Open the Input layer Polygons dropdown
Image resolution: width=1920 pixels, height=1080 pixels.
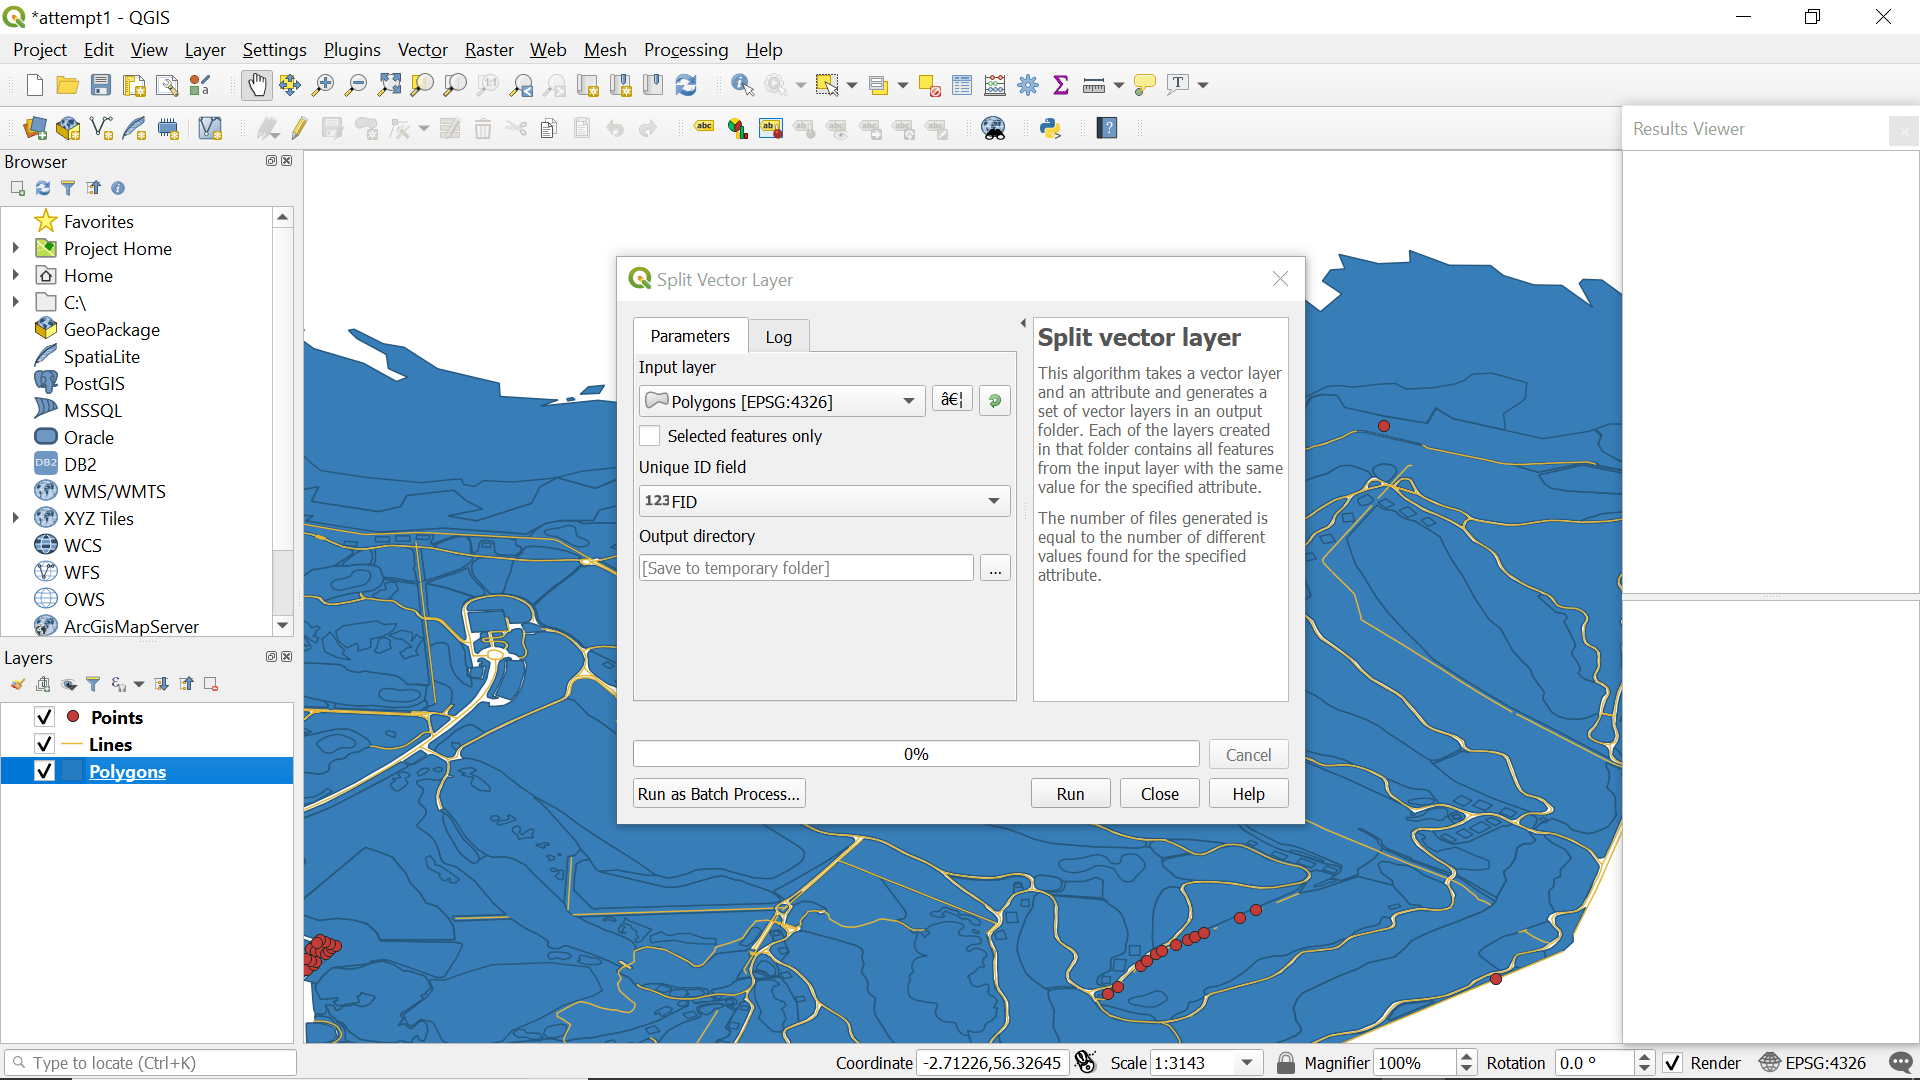pos(782,401)
